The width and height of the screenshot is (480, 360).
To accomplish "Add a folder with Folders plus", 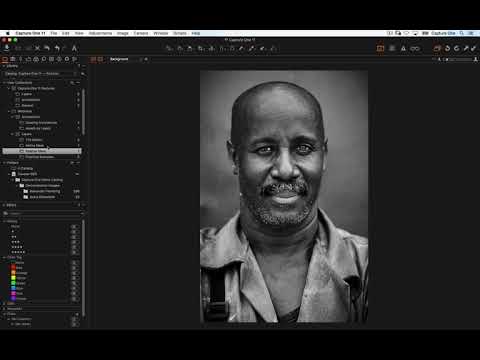I will [72, 163].
